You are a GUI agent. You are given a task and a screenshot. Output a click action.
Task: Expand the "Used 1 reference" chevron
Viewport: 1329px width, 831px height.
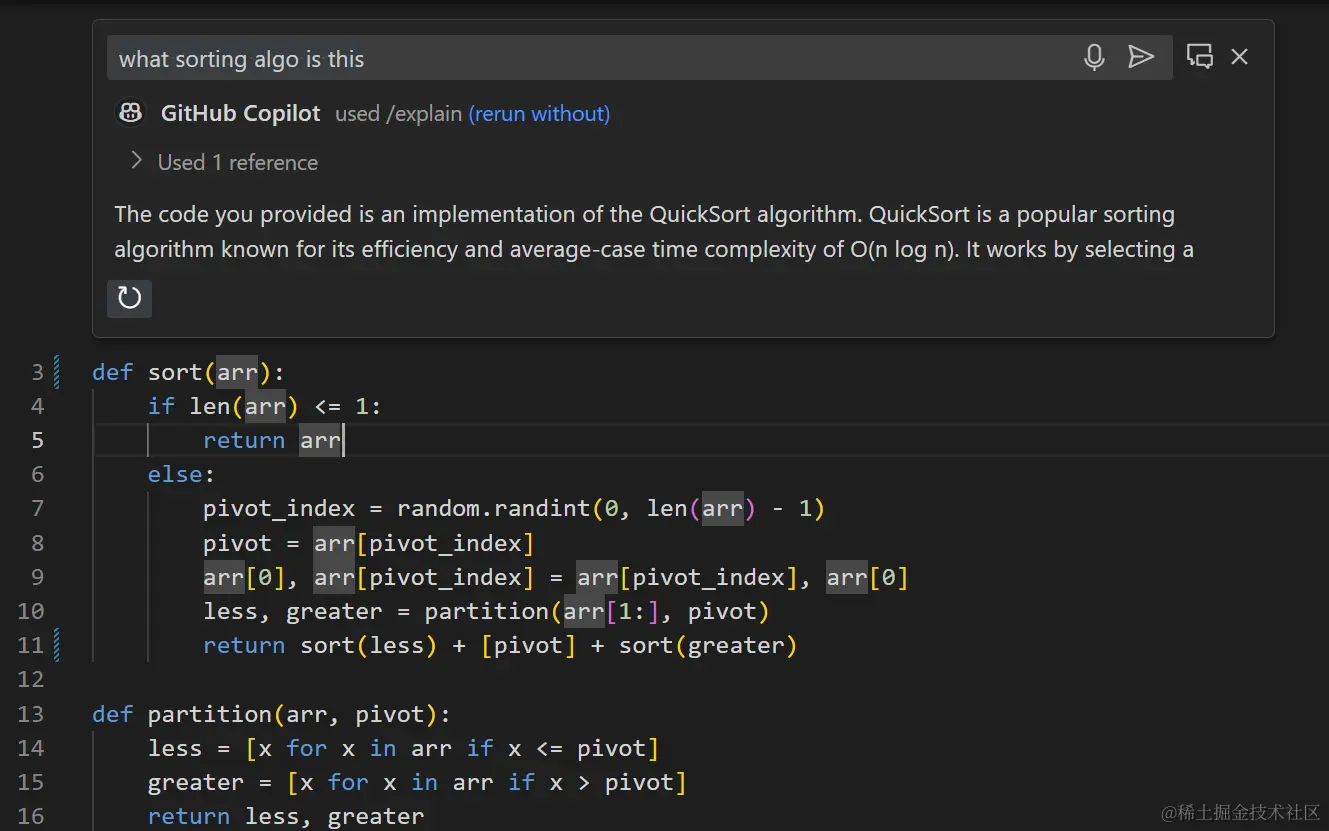click(137, 161)
